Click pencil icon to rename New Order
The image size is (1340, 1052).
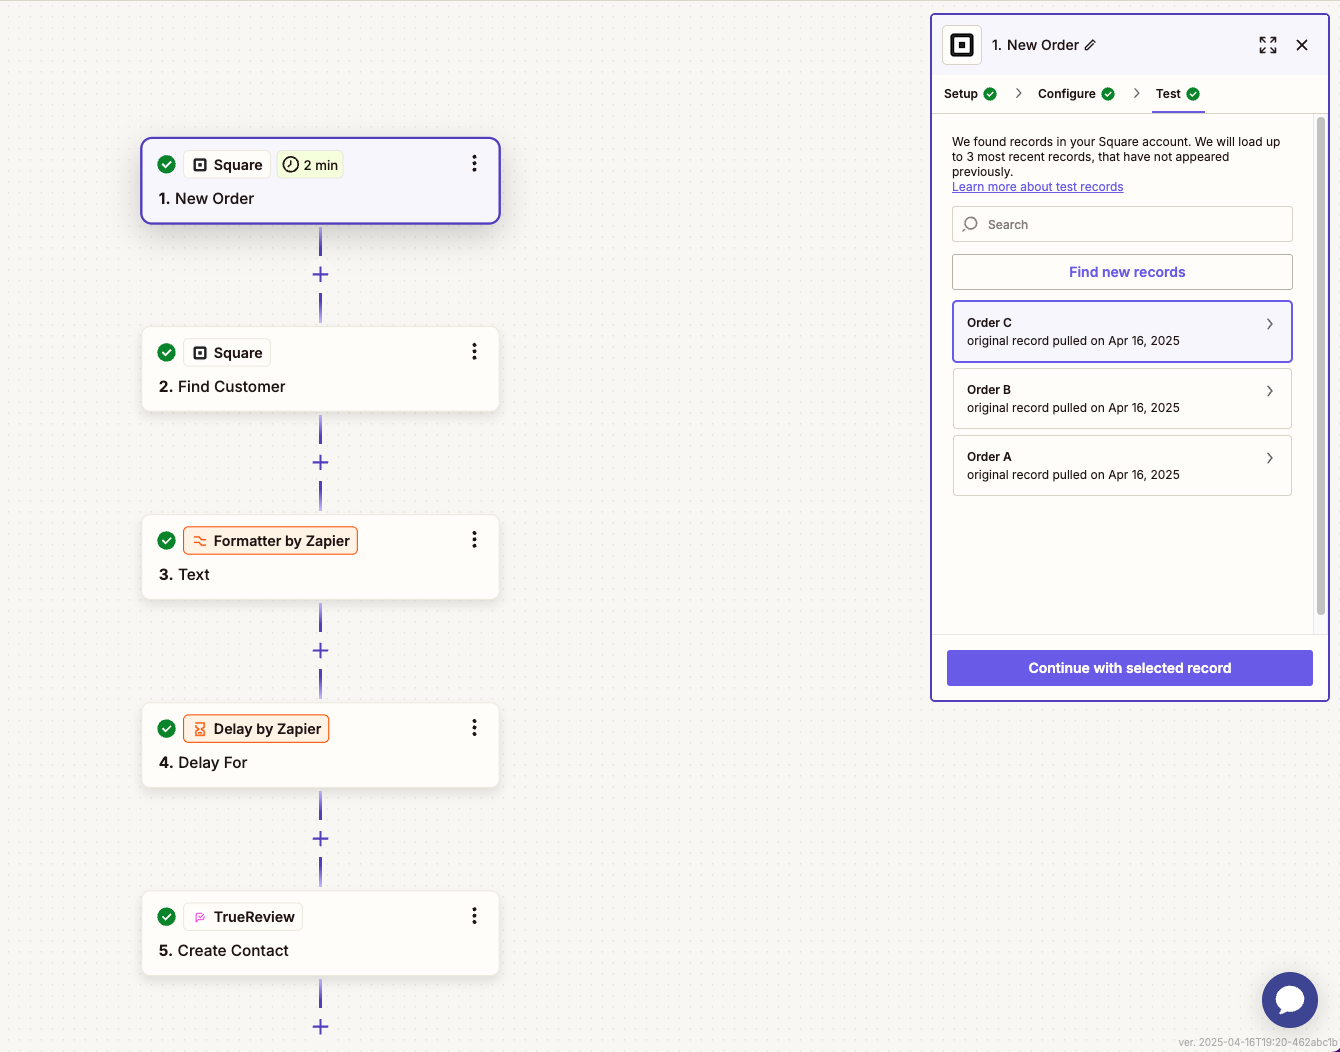tap(1090, 45)
